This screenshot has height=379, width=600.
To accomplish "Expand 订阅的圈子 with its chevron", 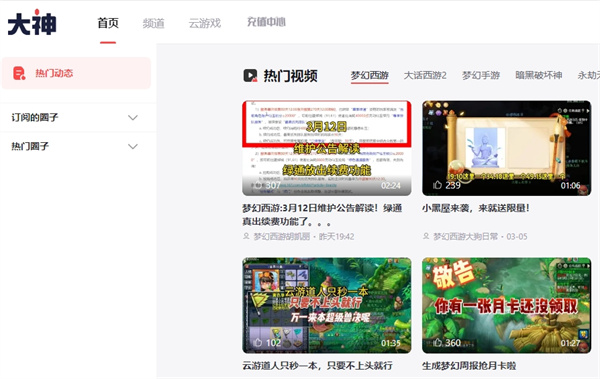I will pos(133,118).
